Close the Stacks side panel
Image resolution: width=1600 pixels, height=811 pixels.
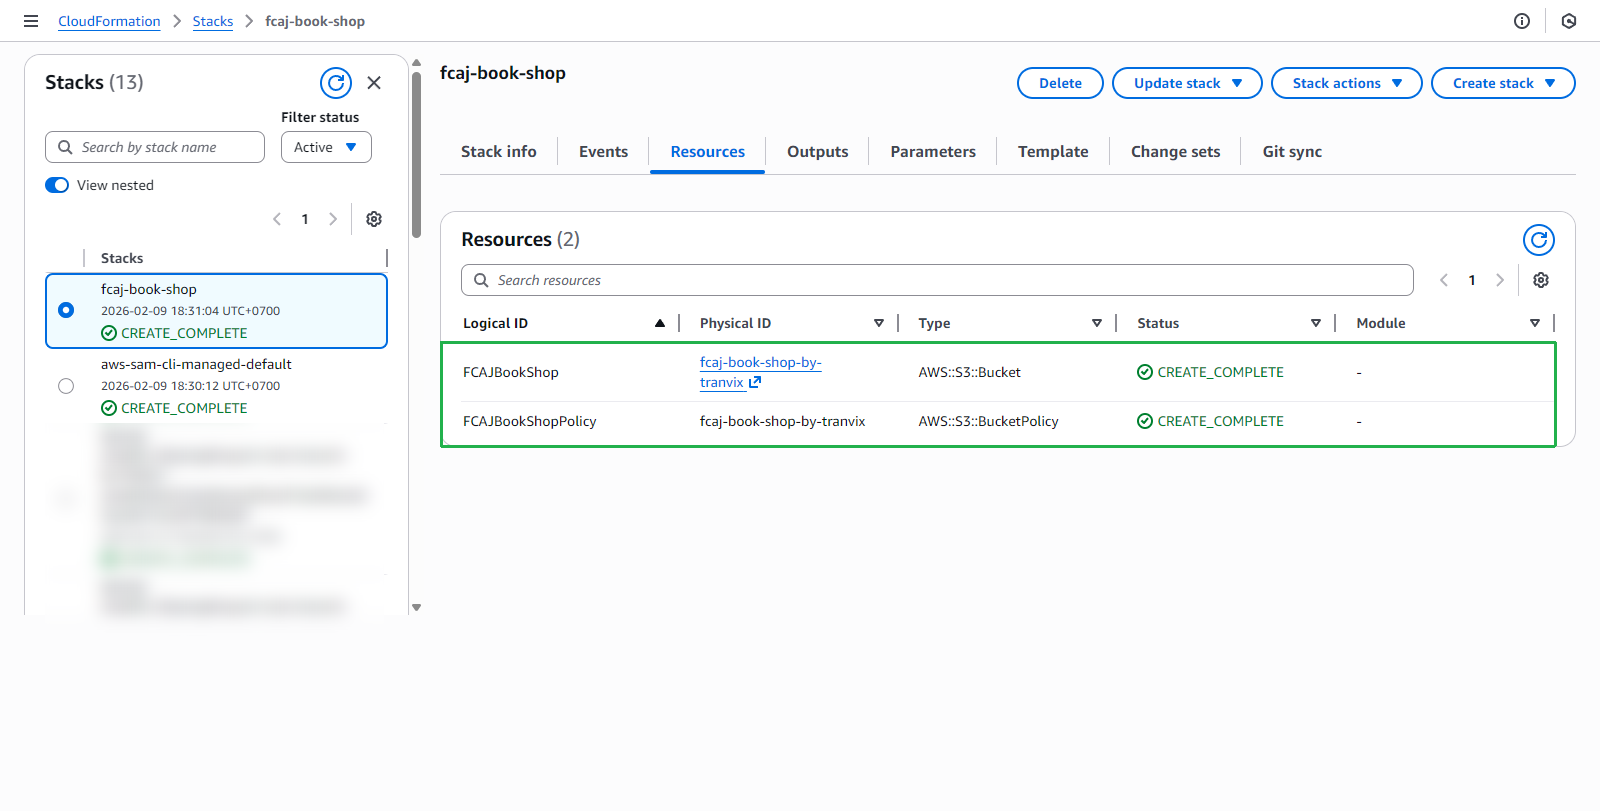[374, 83]
